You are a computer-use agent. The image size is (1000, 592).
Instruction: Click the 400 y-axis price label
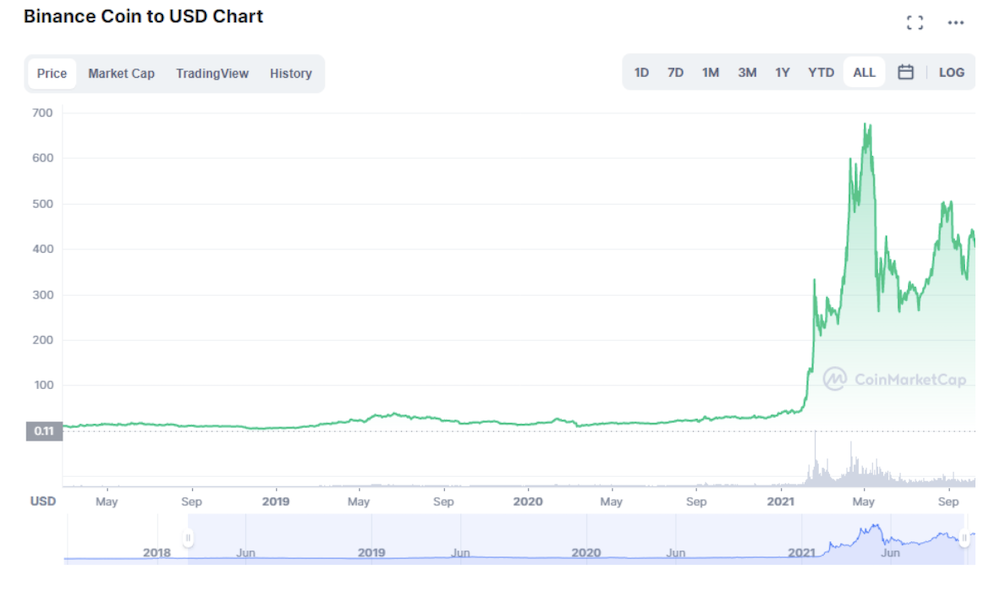click(43, 249)
